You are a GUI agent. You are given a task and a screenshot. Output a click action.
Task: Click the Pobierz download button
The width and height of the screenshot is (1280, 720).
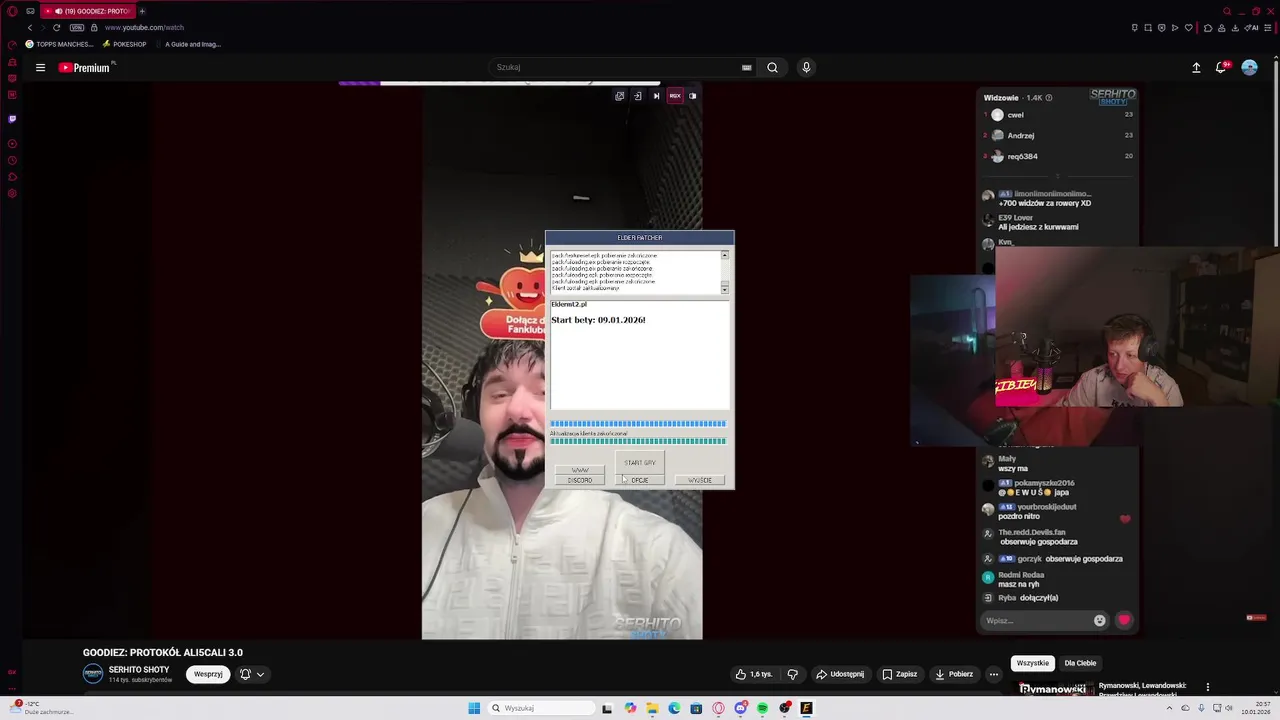[x=954, y=674]
